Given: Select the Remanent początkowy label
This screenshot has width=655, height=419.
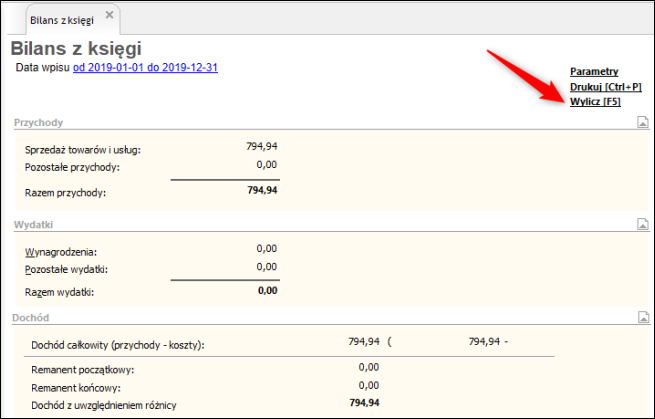Looking at the screenshot, I should (x=83, y=370).
